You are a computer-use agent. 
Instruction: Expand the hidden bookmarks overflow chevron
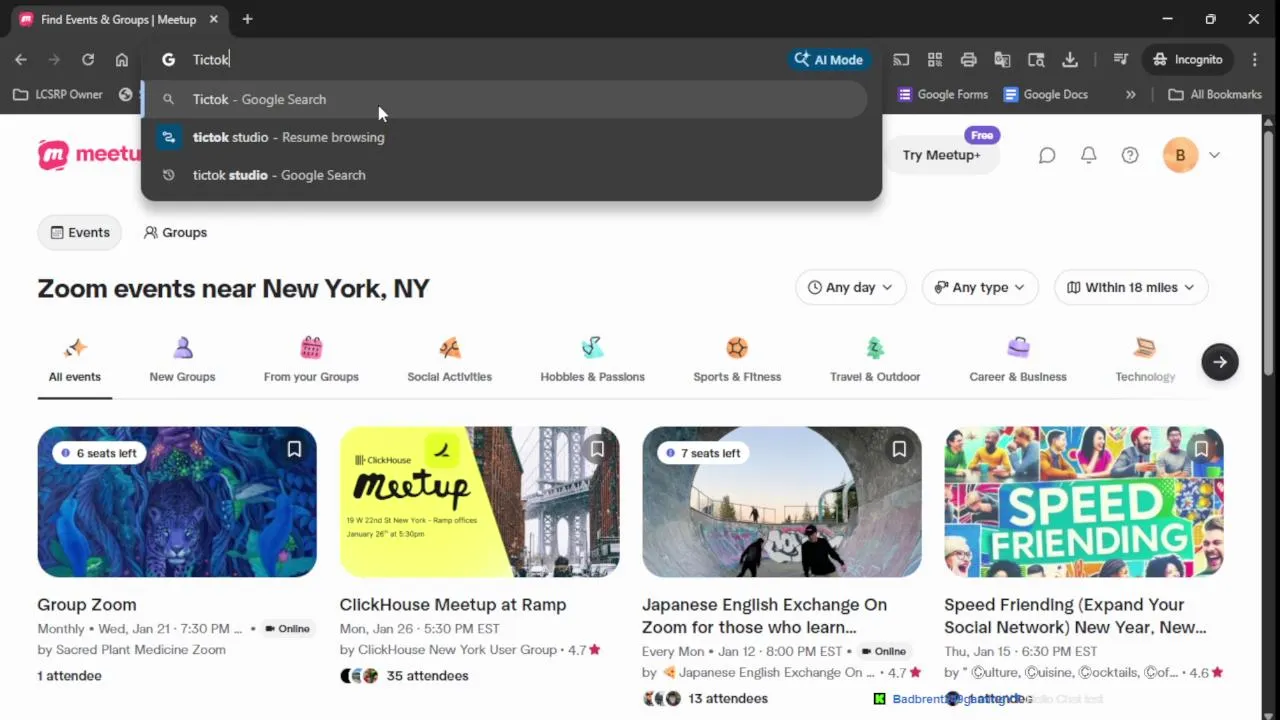pyautogui.click(x=1130, y=94)
